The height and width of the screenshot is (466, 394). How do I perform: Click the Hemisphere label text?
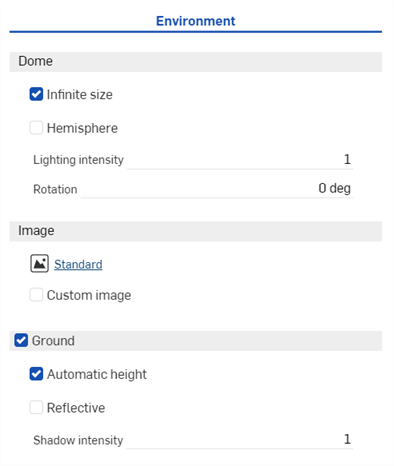[82, 128]
